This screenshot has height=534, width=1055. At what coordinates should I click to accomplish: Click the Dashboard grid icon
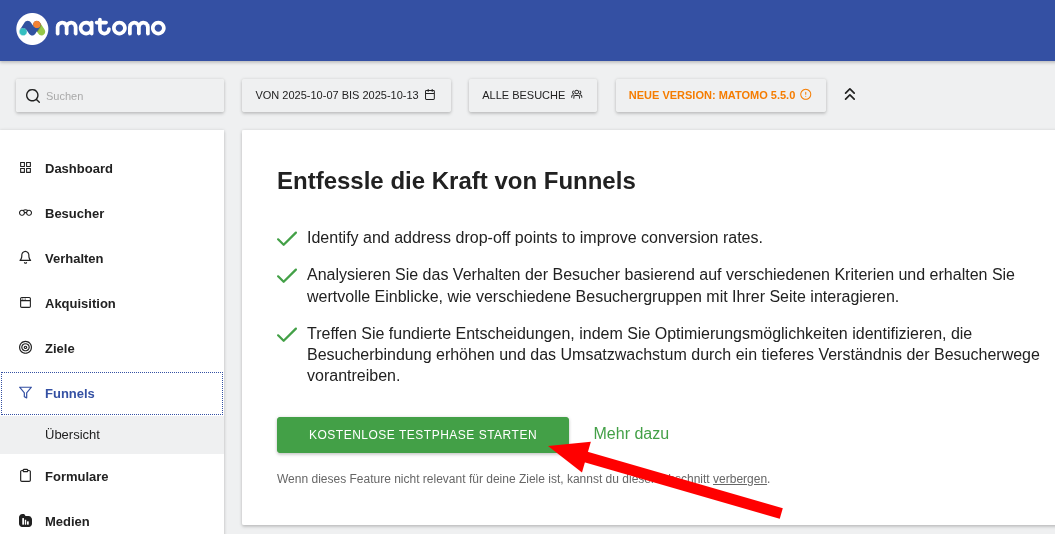[25, 168]
